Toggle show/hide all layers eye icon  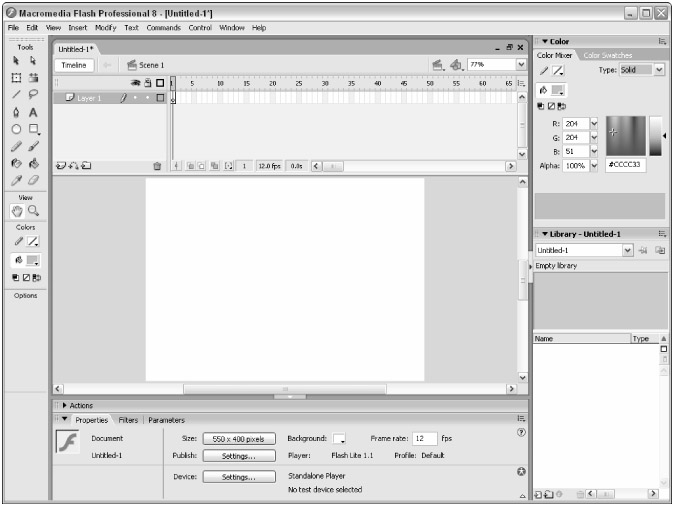[x=135, y=83]
